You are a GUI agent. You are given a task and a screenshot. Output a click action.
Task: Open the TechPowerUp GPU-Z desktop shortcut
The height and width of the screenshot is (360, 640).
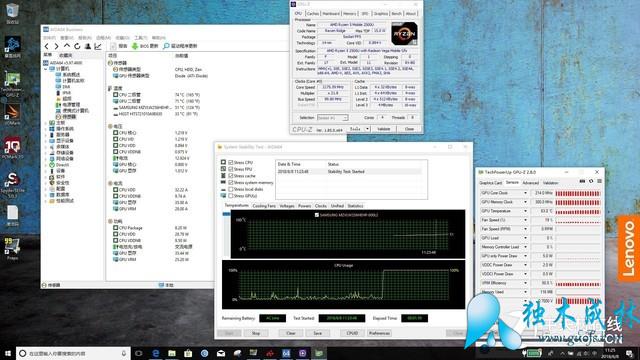coord(12,83)
